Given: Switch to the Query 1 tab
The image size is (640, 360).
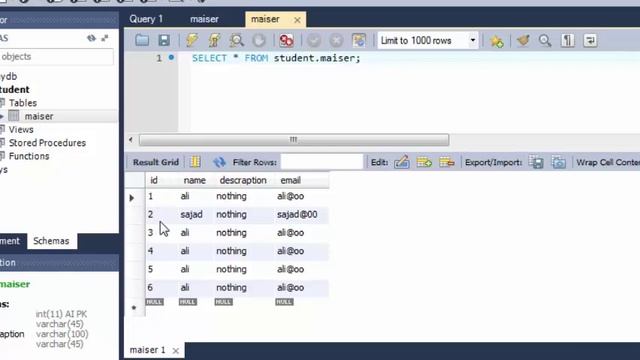Looking at the screenshot, I should pyautogui.click(x=146, y=19).
